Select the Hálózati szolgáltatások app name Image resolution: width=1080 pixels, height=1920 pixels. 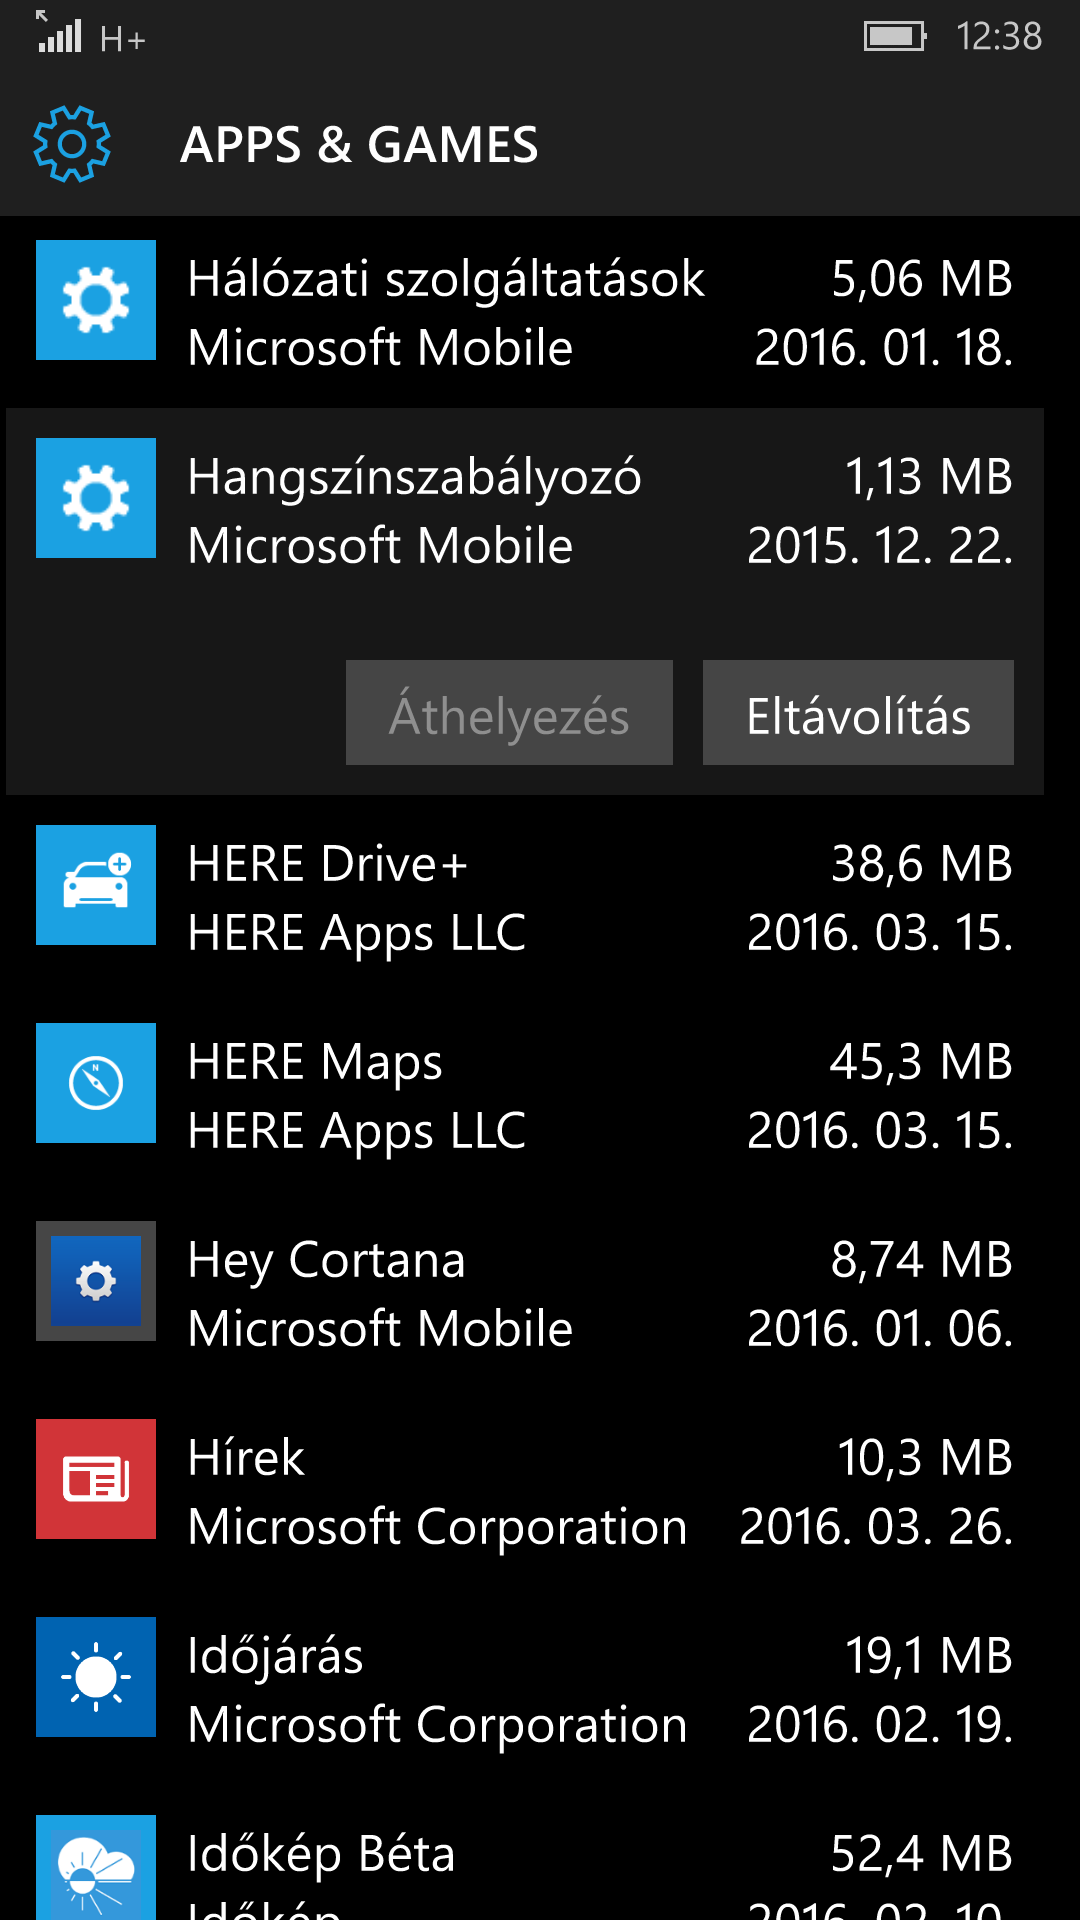click(446, 279)
